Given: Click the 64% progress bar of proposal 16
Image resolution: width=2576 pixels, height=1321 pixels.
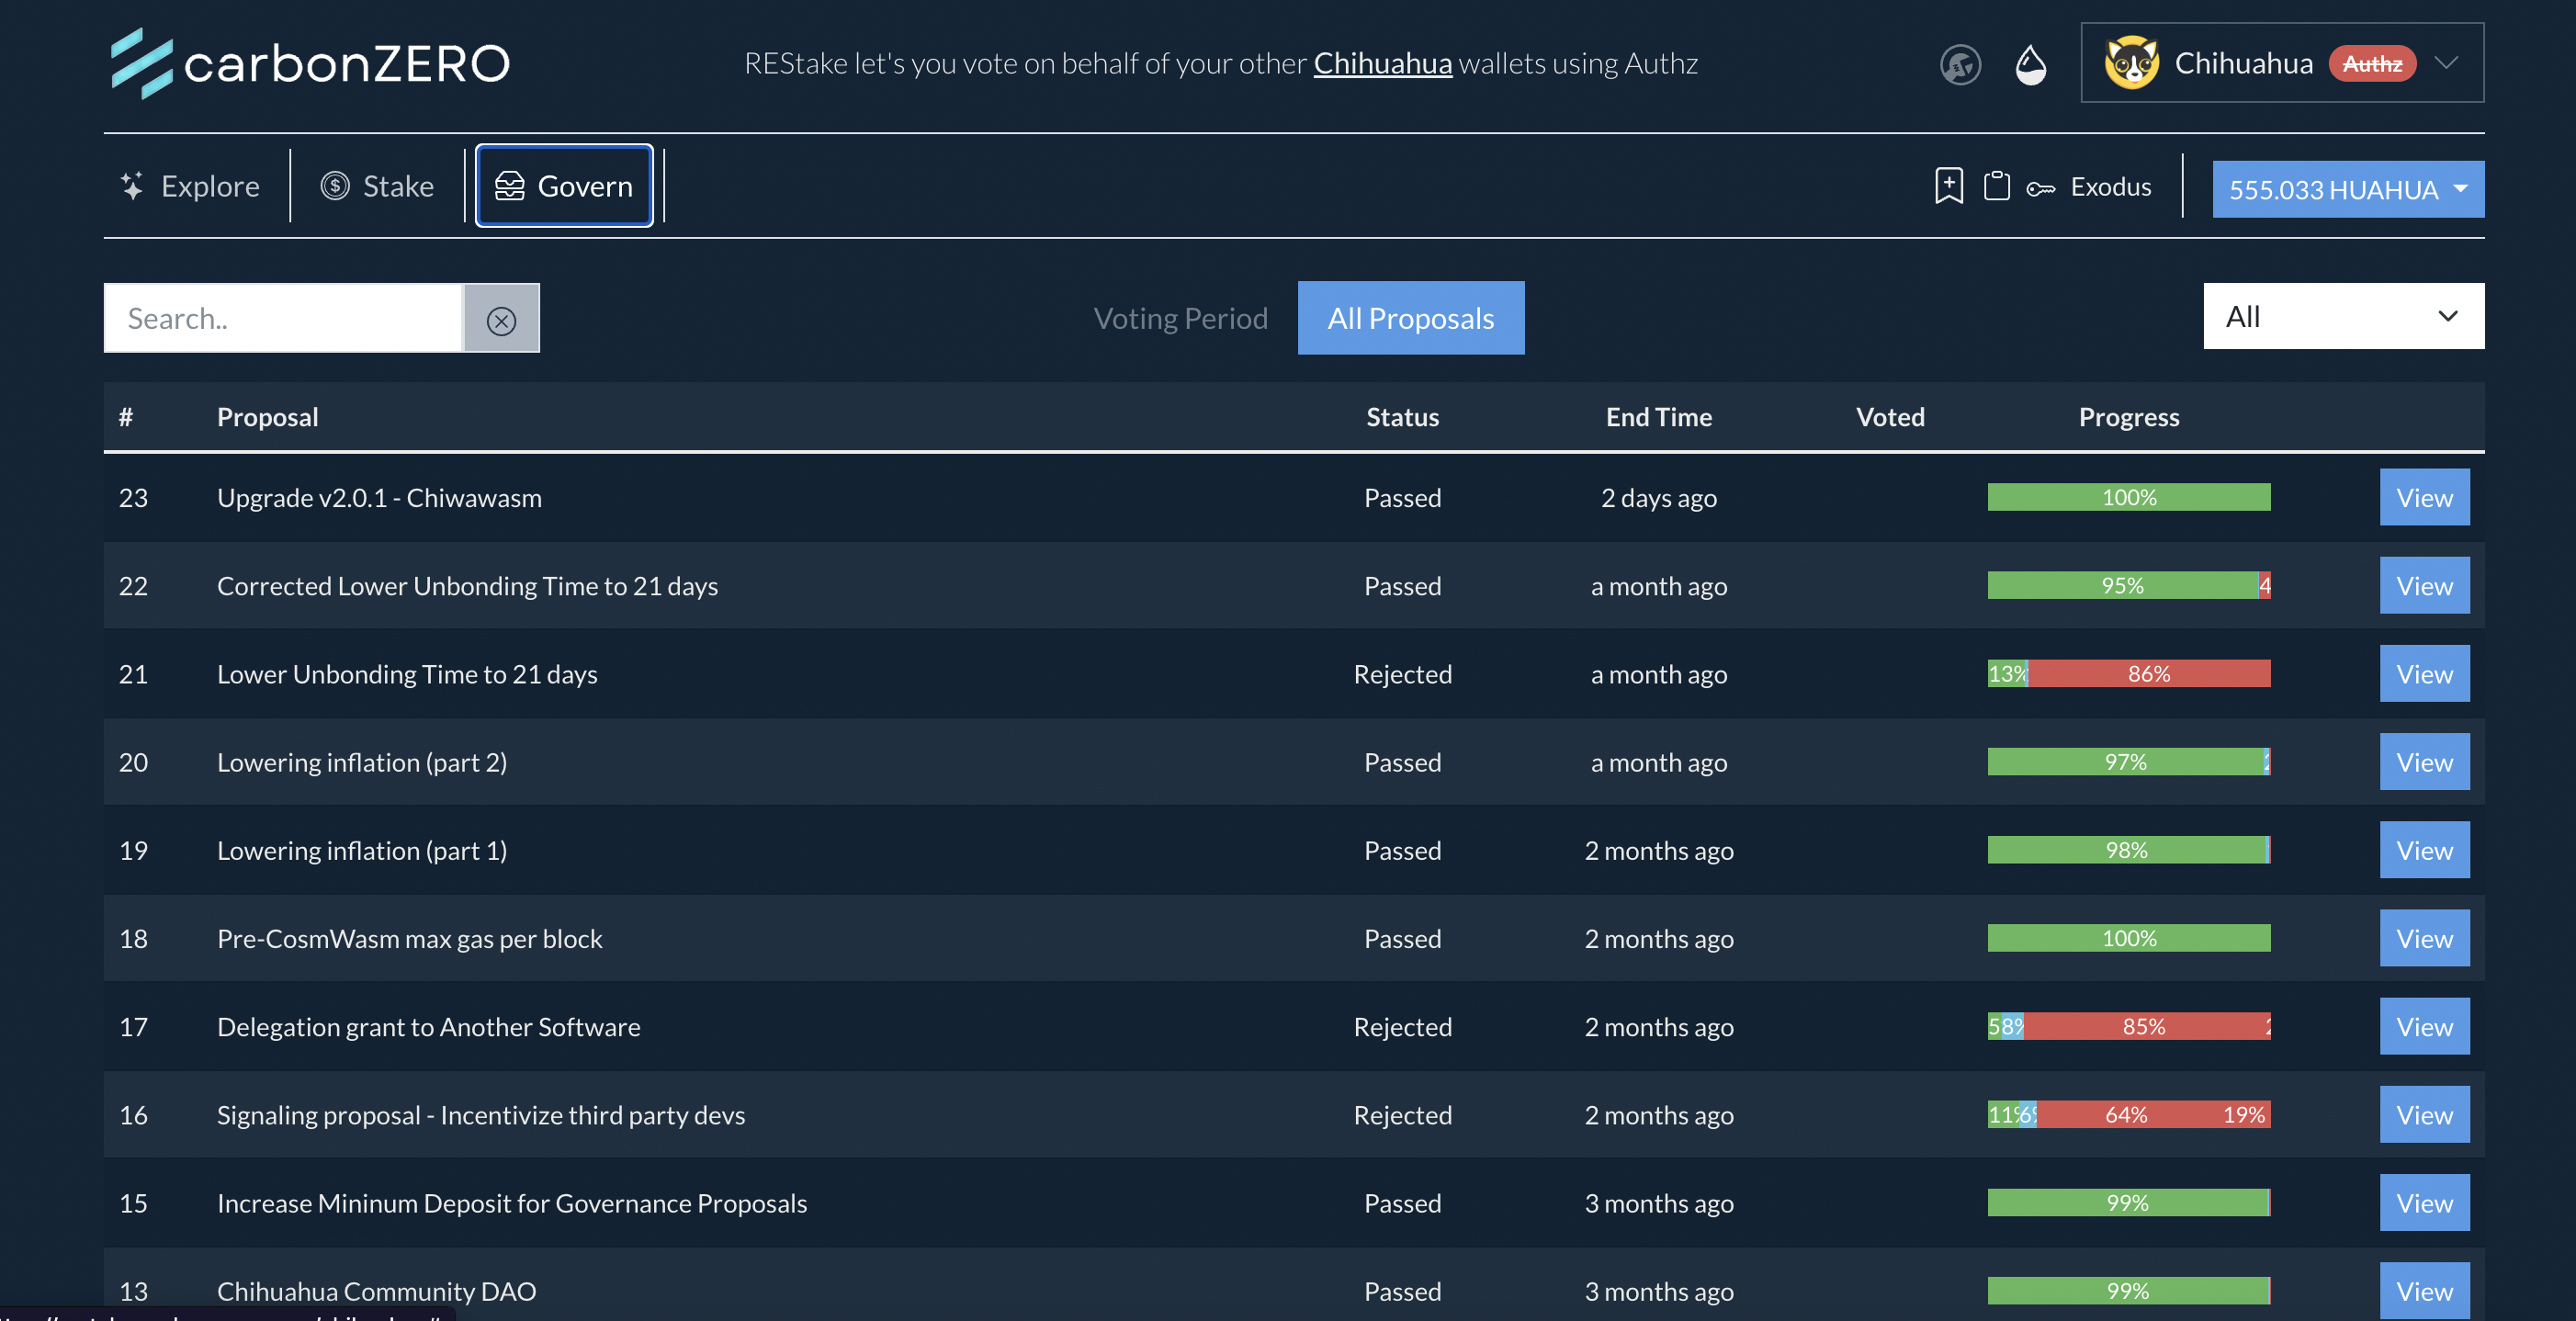Looking at the screenshot, I should (x=2127, y=1114).
